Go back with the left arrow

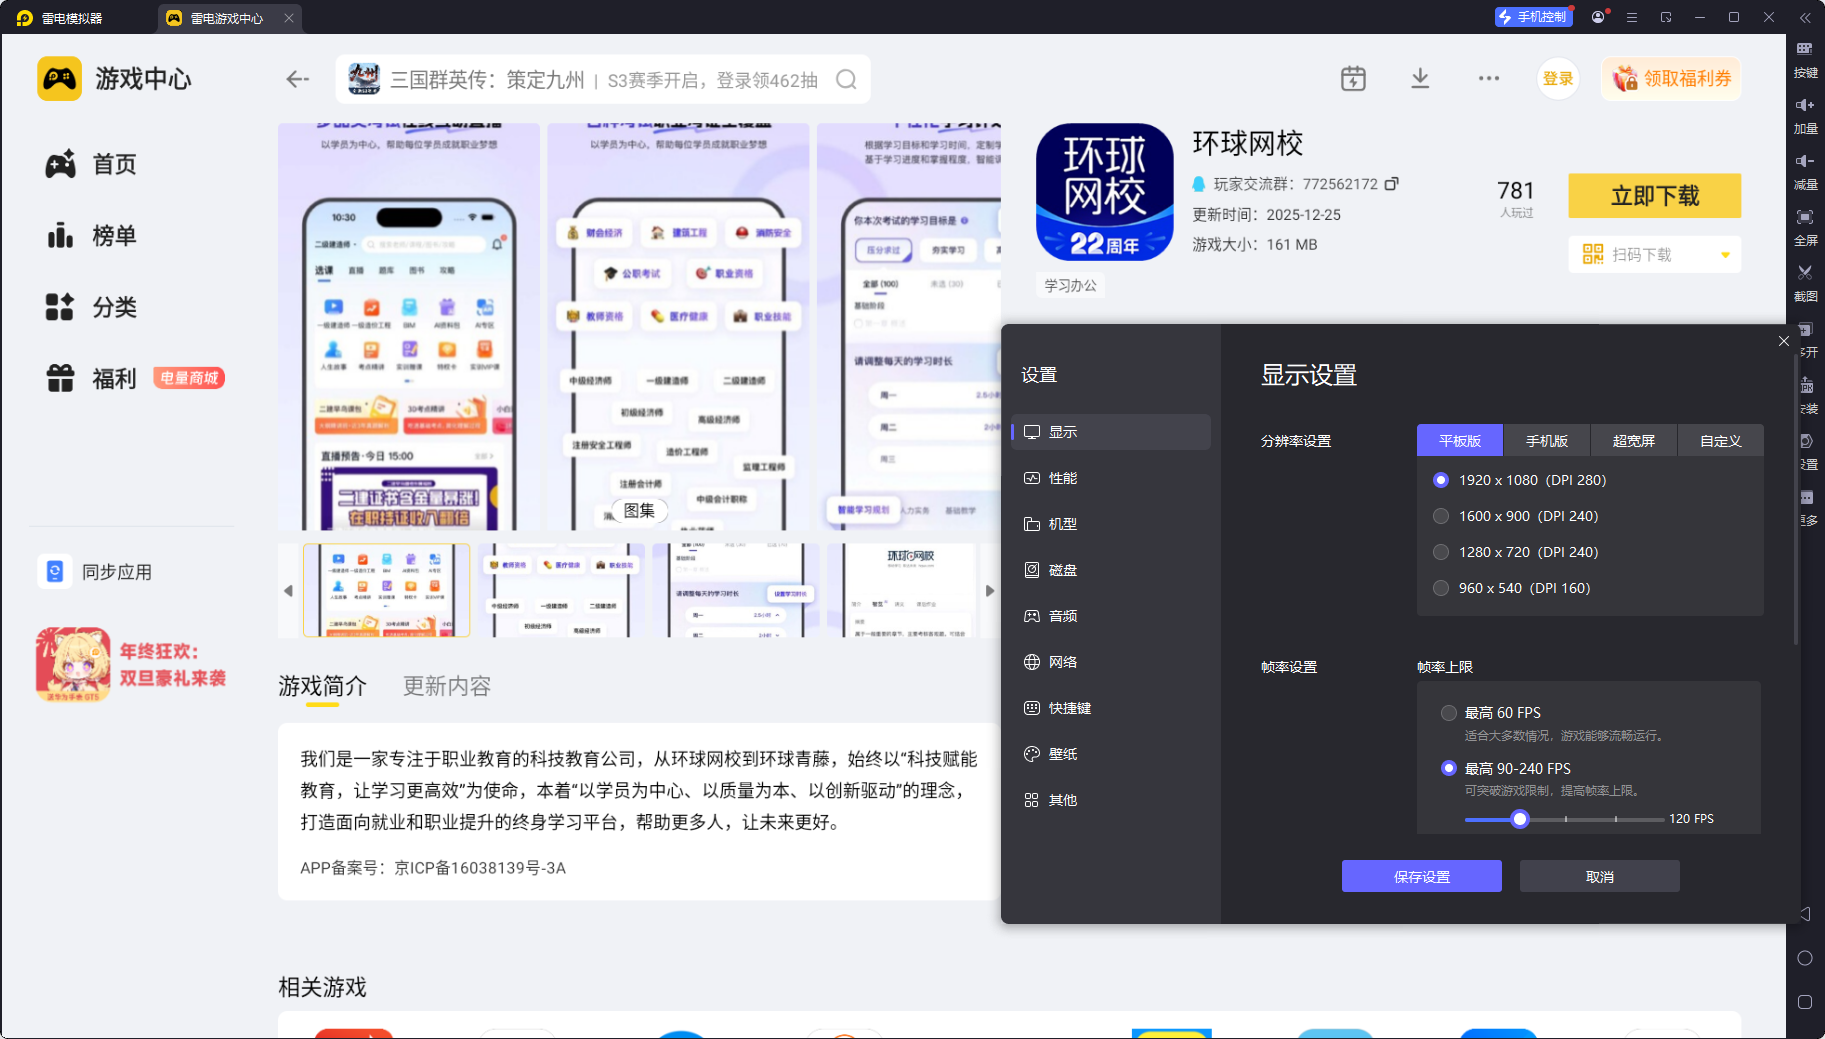coord(297,79)
